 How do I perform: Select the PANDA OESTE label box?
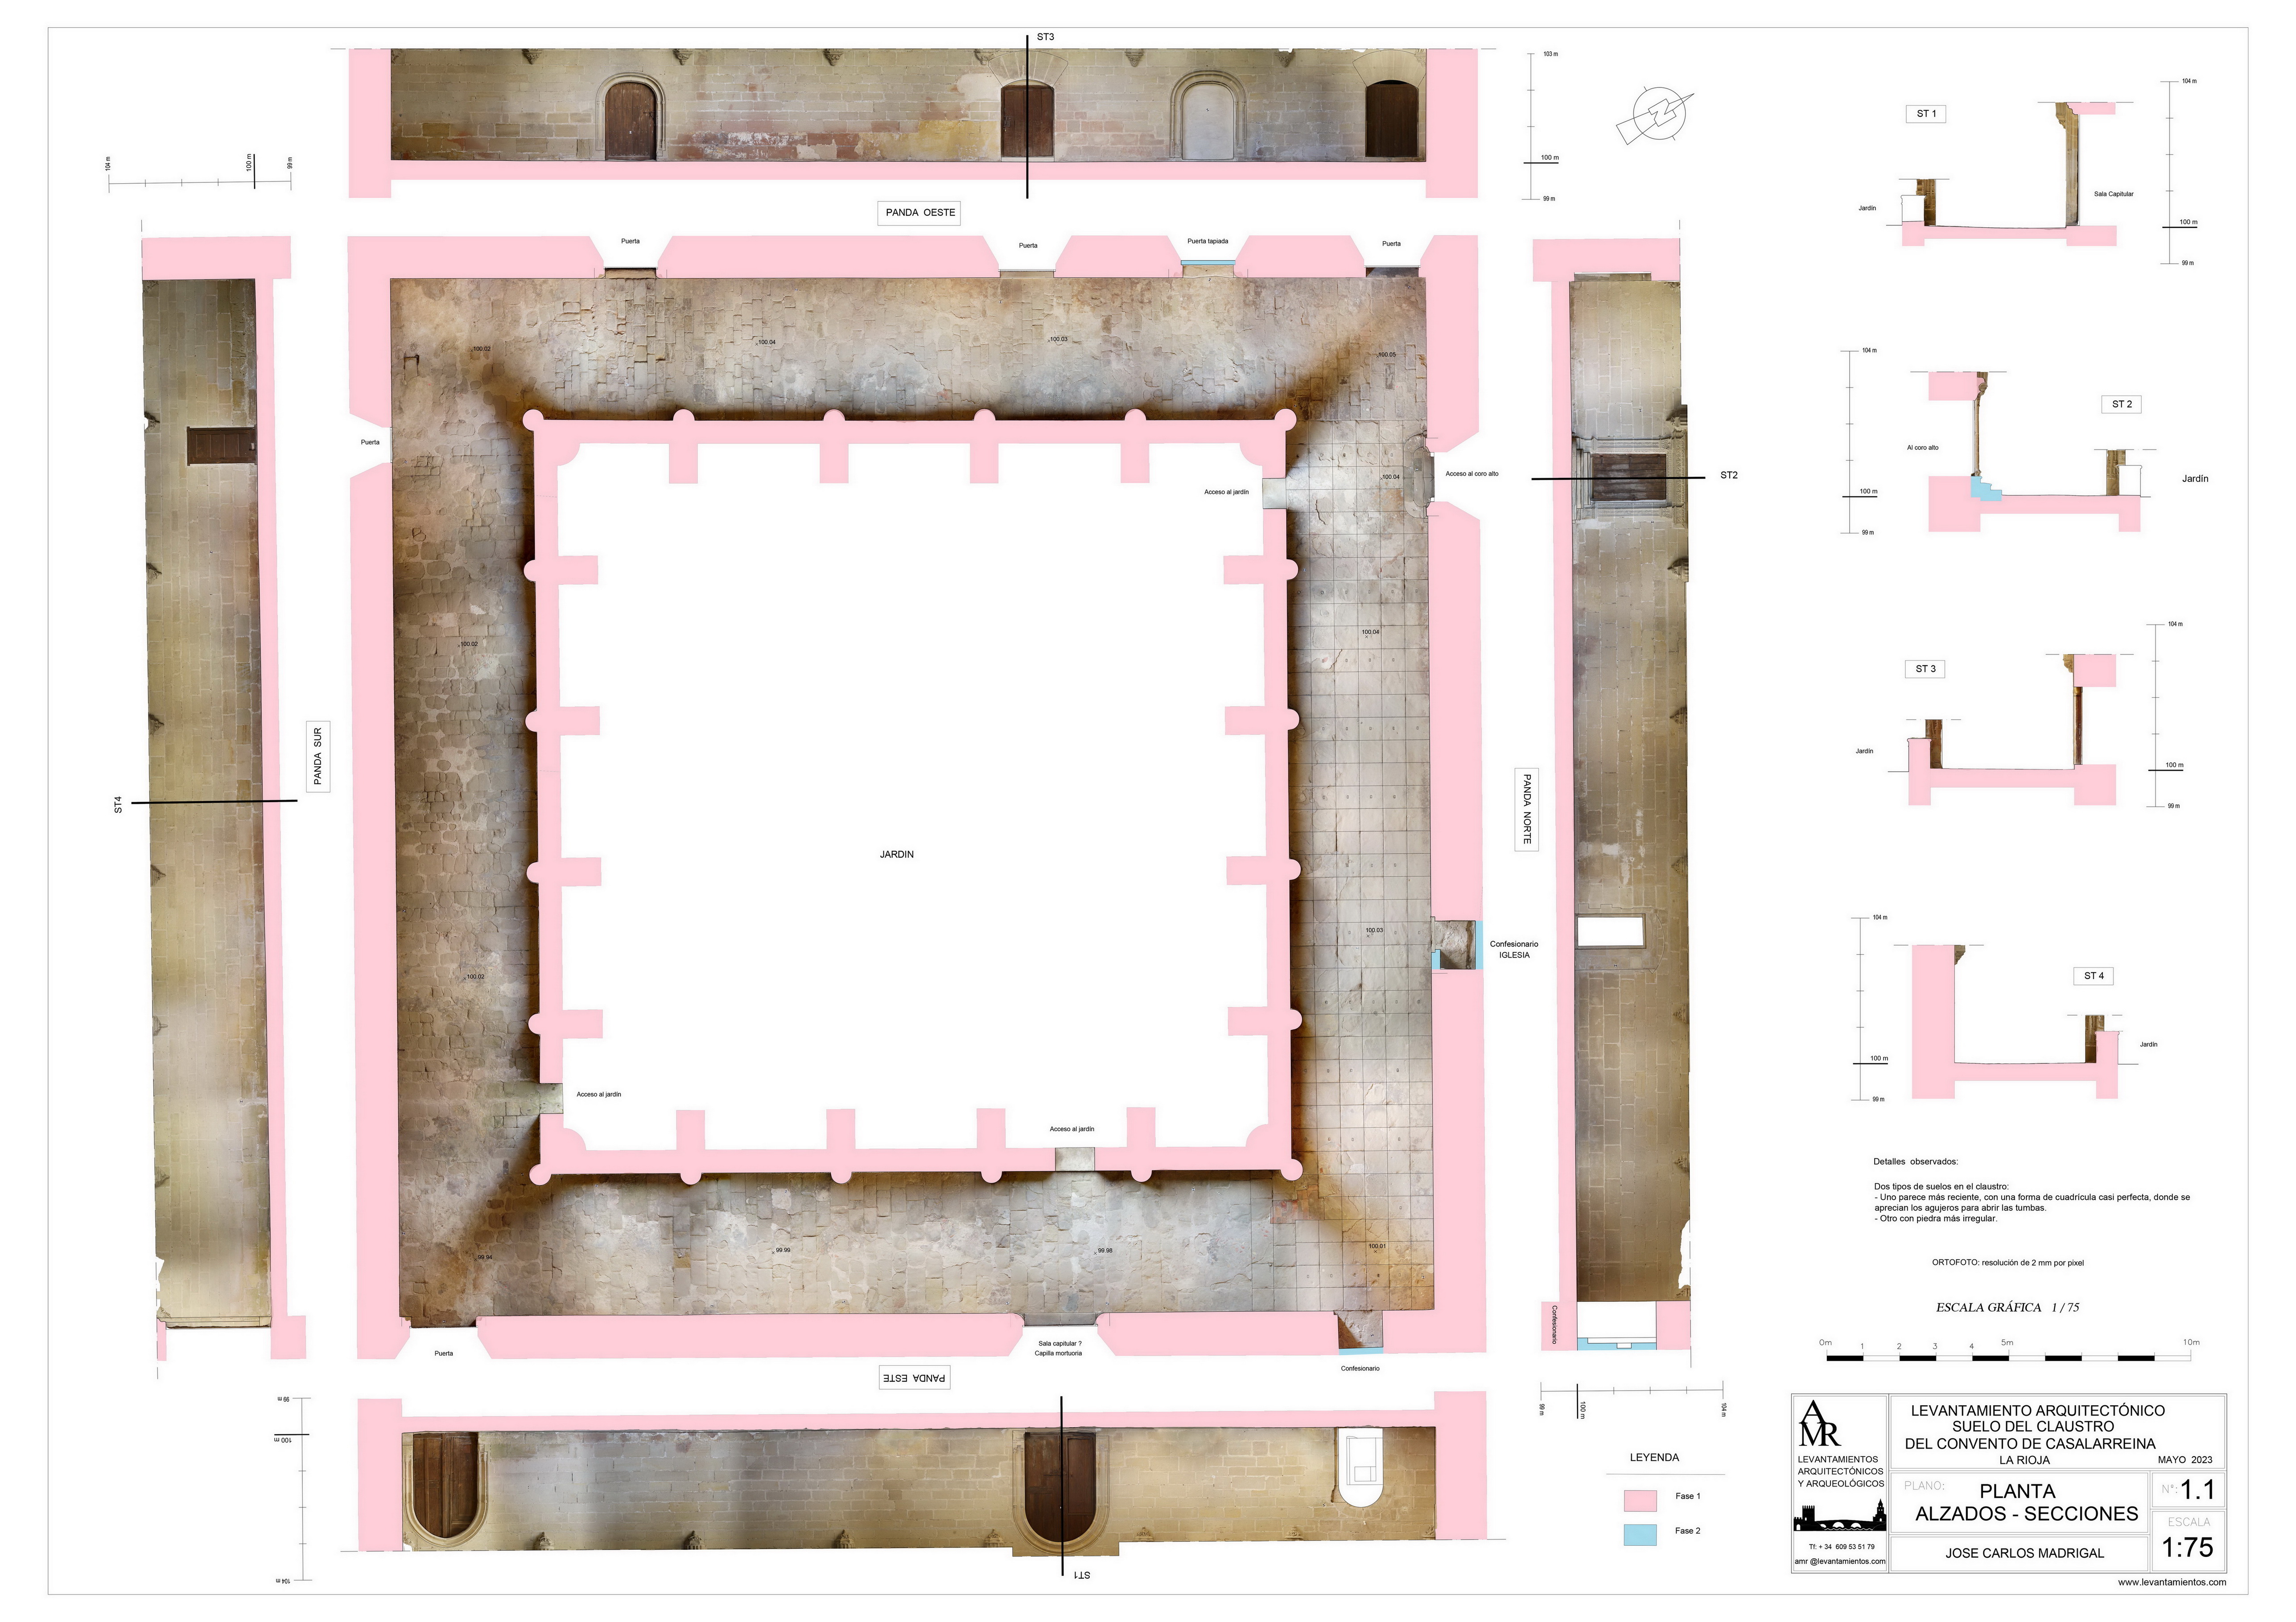(x=919, y=213)
